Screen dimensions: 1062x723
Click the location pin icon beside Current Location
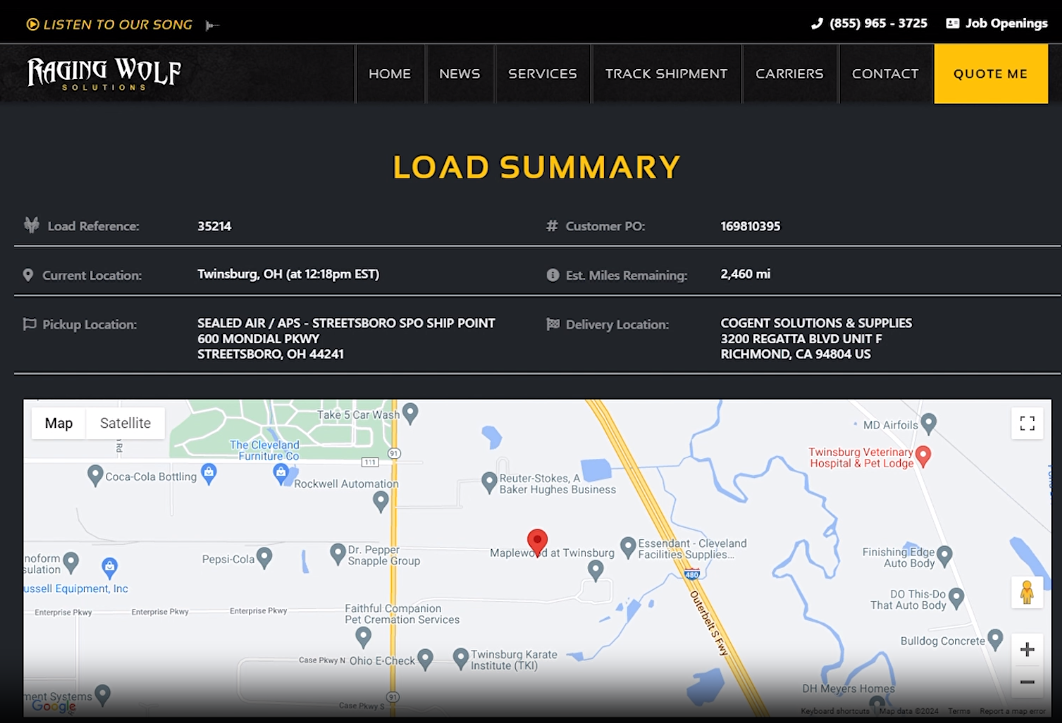pos(29,275)
